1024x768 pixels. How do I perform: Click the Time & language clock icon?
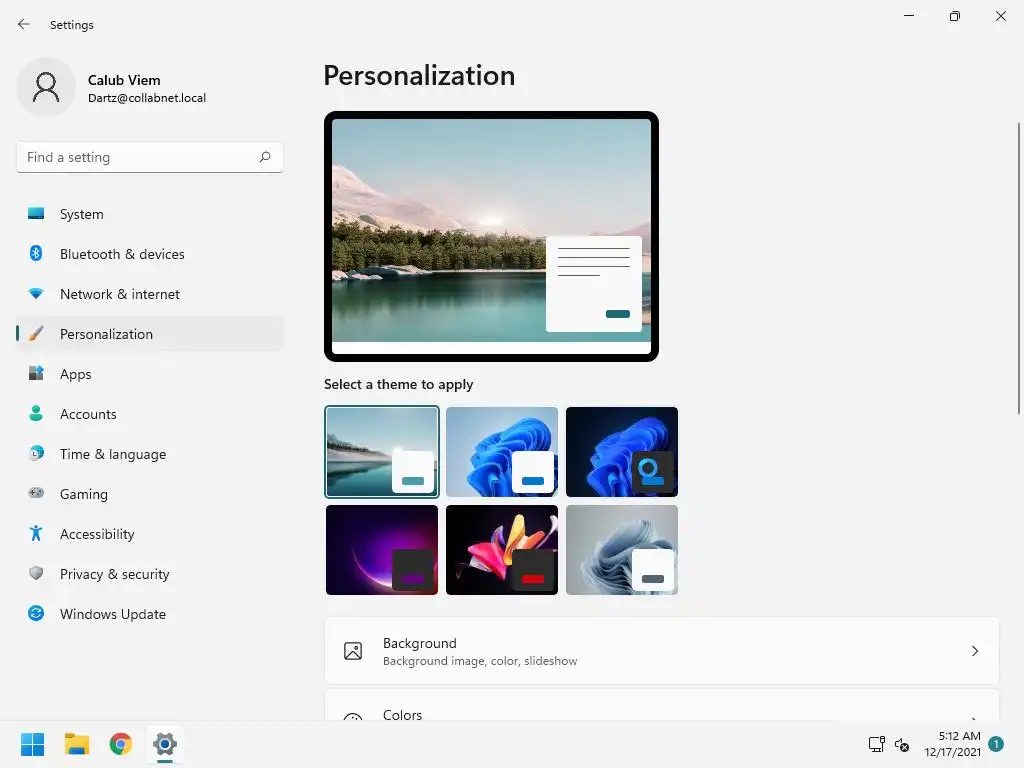point(36,453)
